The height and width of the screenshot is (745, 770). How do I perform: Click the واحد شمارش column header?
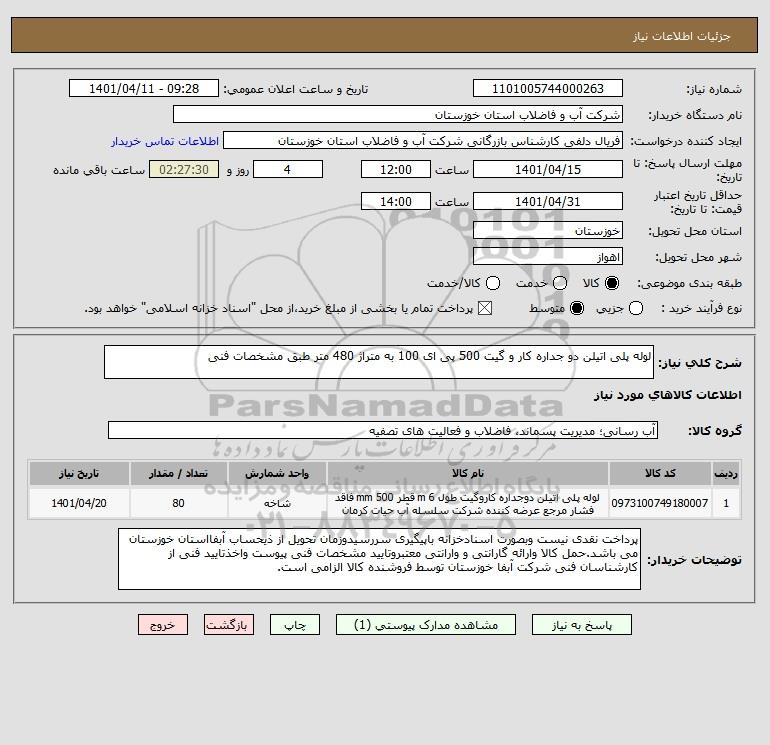277,473
